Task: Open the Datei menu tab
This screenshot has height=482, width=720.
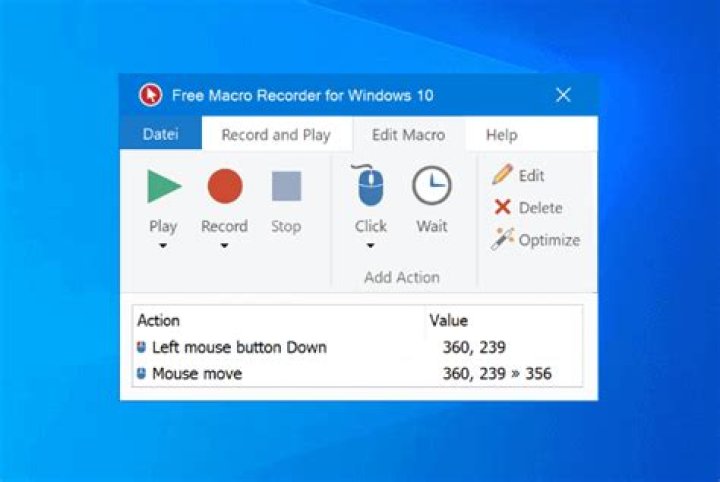Action: coord(161,134)
